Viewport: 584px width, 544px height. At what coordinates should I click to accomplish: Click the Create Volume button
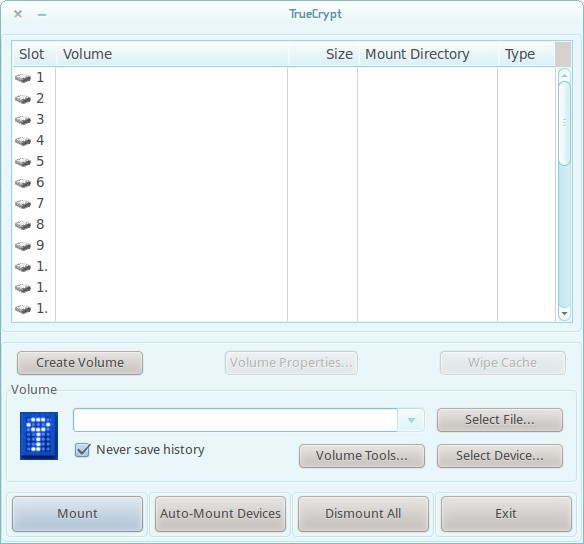pyautogui.click(x=80, y=363)
